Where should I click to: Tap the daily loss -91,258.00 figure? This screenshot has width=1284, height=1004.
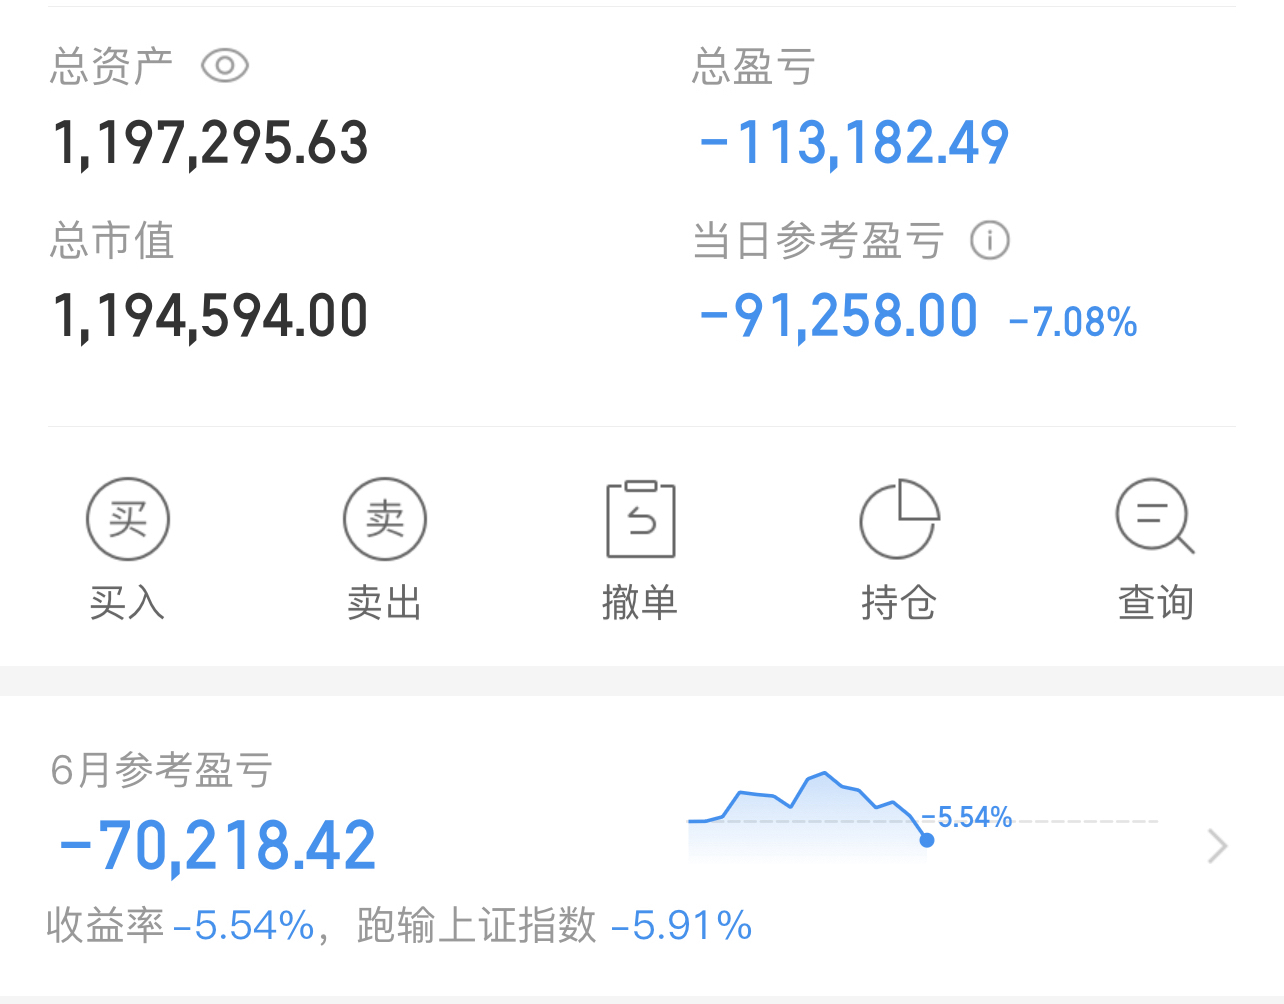coord(838,317)
